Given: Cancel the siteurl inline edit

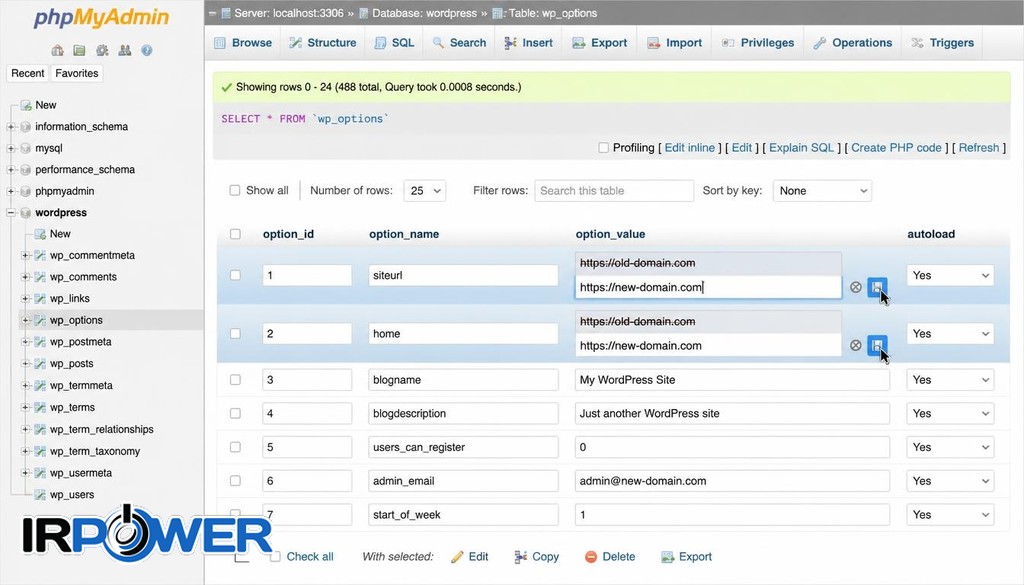Looking at the screenshot, I should coord(856,287).
